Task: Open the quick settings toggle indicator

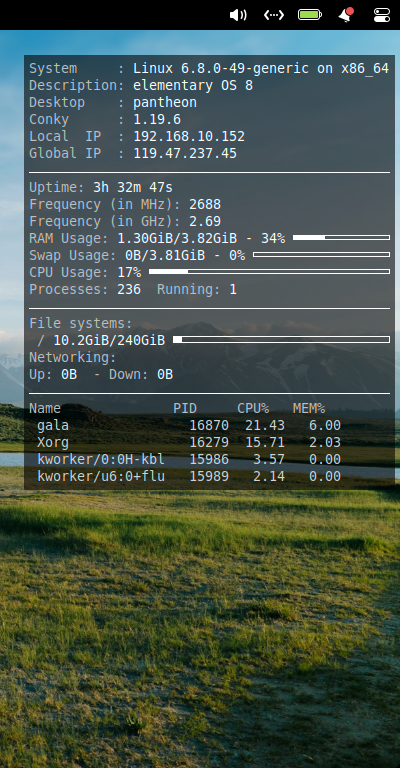Action: [x=381, y=15]
